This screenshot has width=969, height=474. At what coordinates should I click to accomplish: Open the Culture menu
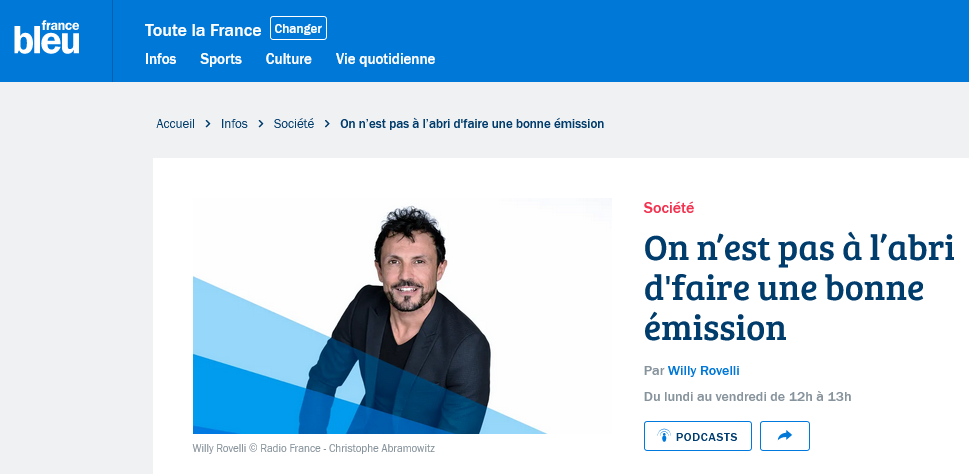pyautogui.click(x=289, y=59)
